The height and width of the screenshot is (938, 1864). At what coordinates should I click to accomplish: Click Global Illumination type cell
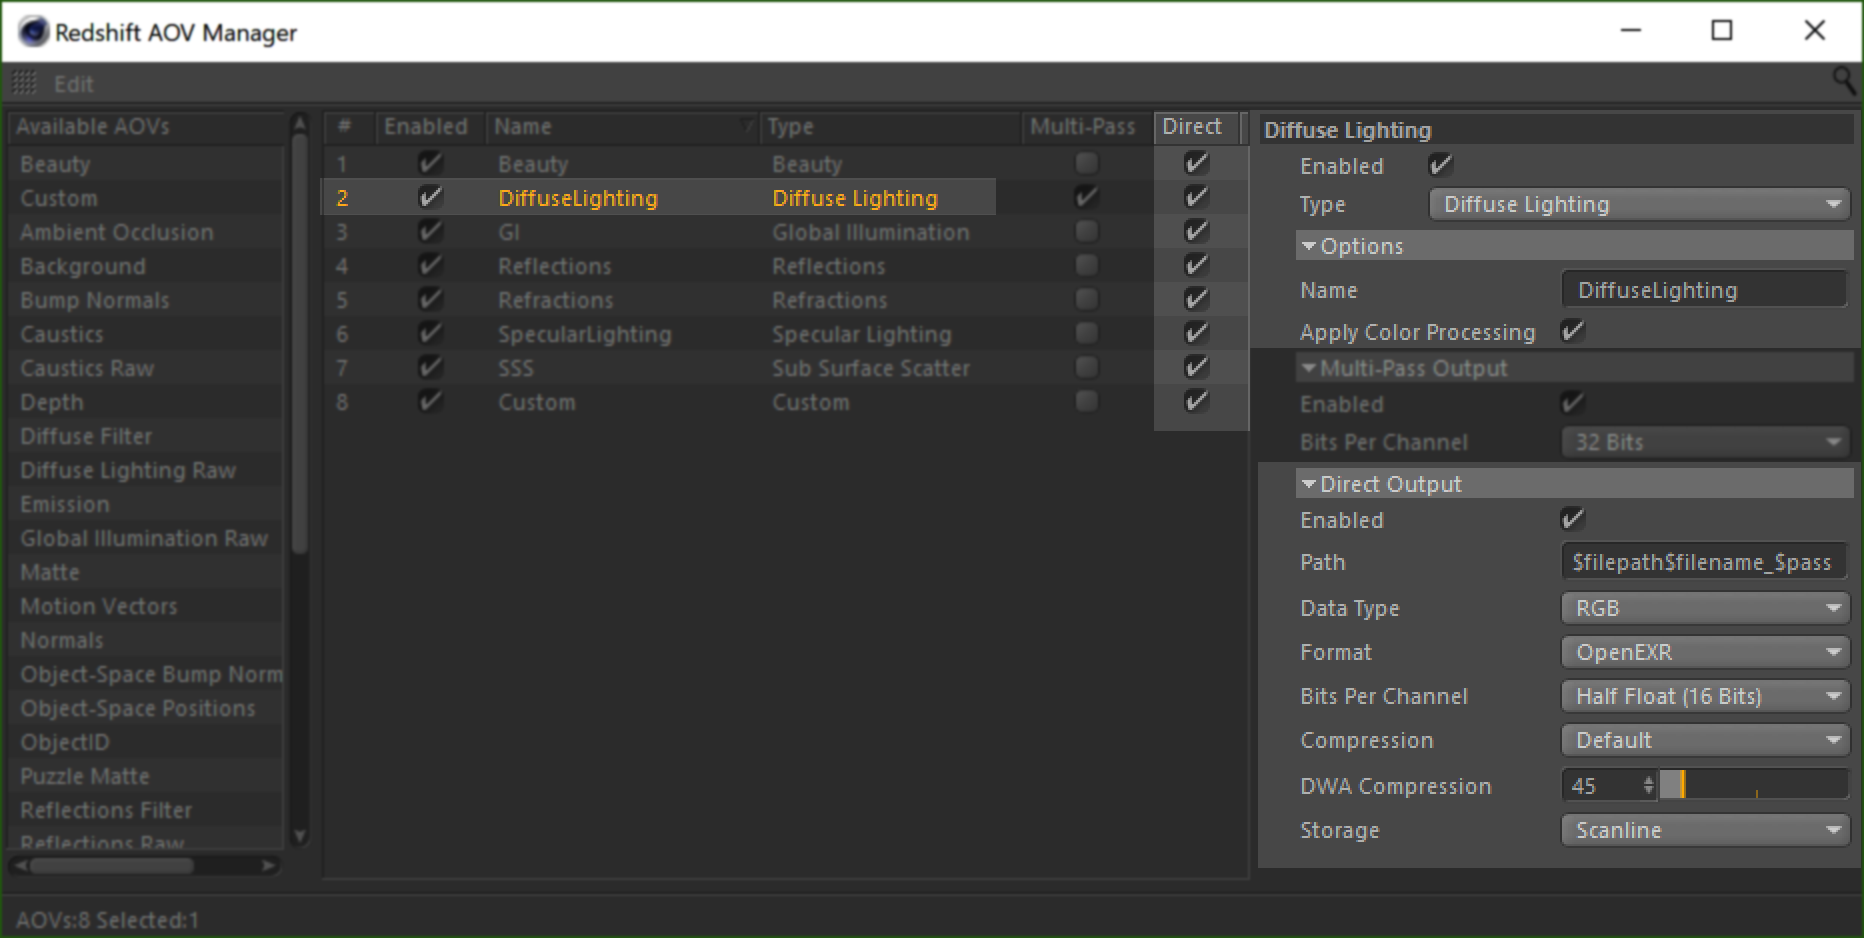[x=871, y=232]
